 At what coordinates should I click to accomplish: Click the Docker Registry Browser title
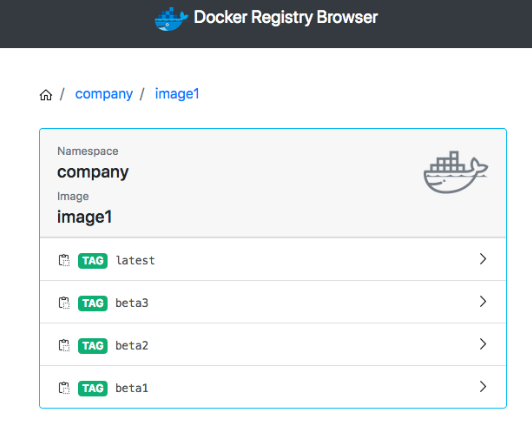pyautogui.click(x=286, y=17)
